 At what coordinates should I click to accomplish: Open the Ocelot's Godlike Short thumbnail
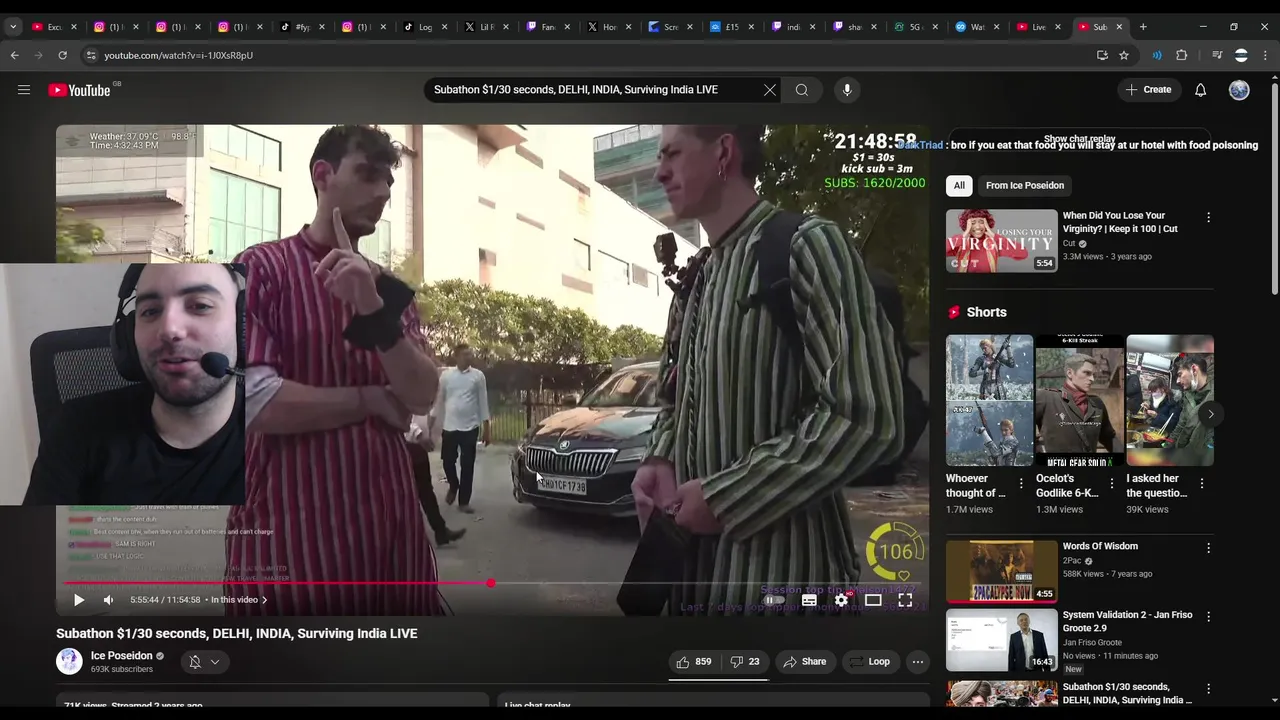1079,400
